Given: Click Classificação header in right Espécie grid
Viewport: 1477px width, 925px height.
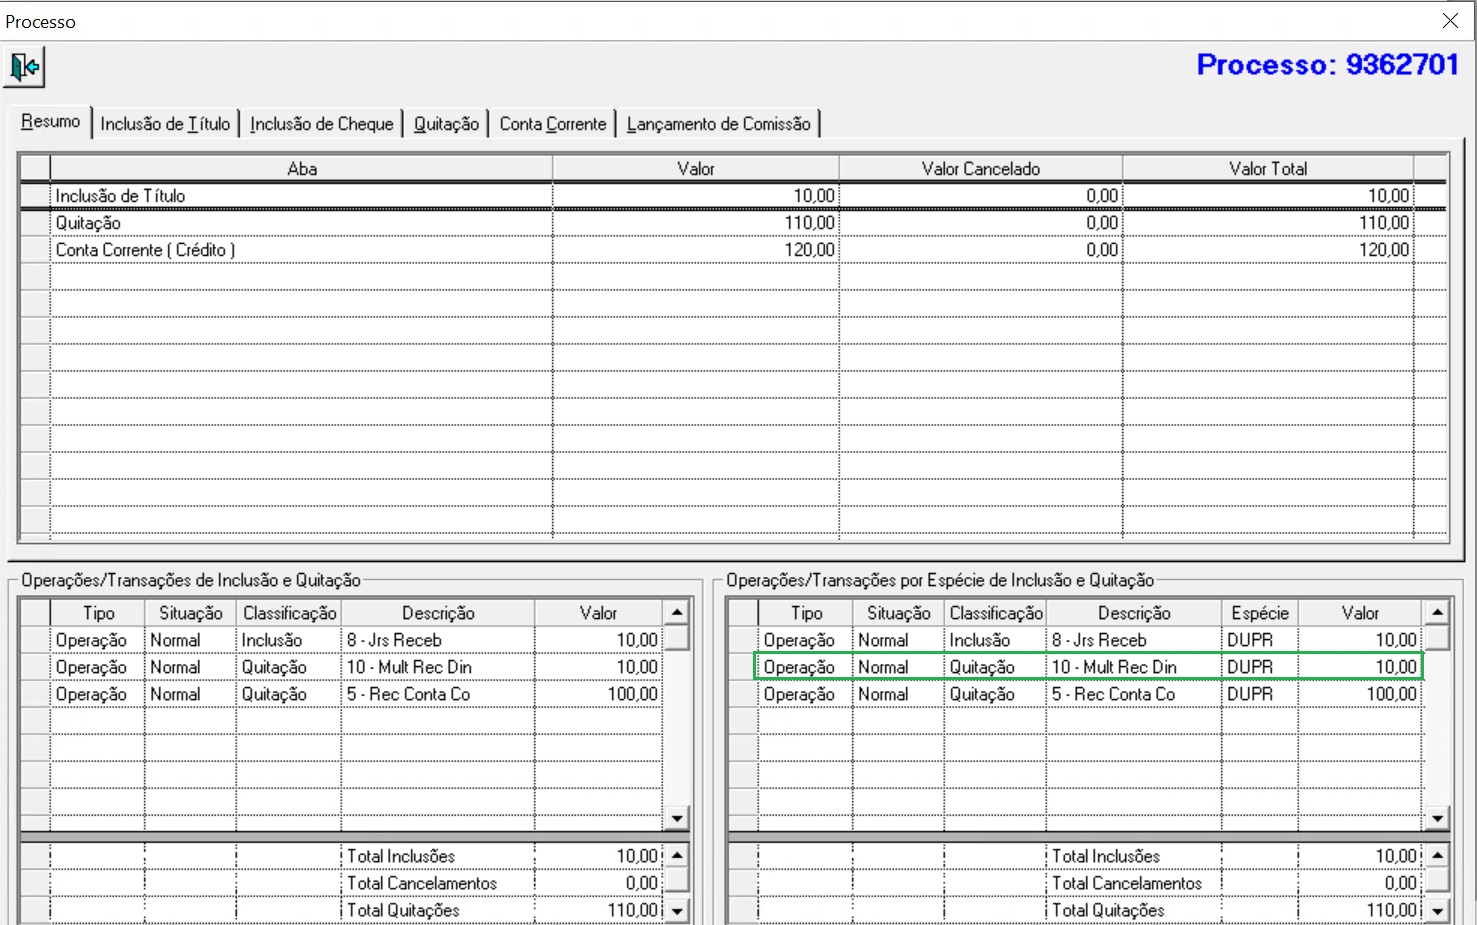Looking at the screenshot, I should tap(995, 613).
